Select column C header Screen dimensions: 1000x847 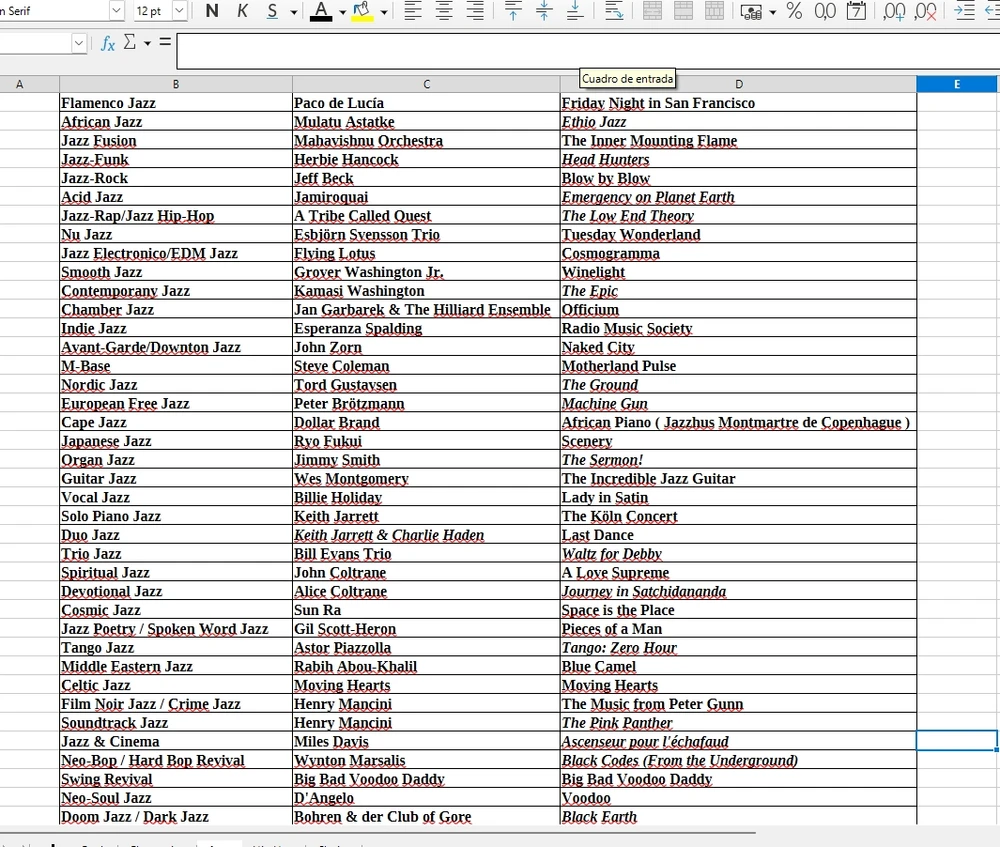[426, 84]
